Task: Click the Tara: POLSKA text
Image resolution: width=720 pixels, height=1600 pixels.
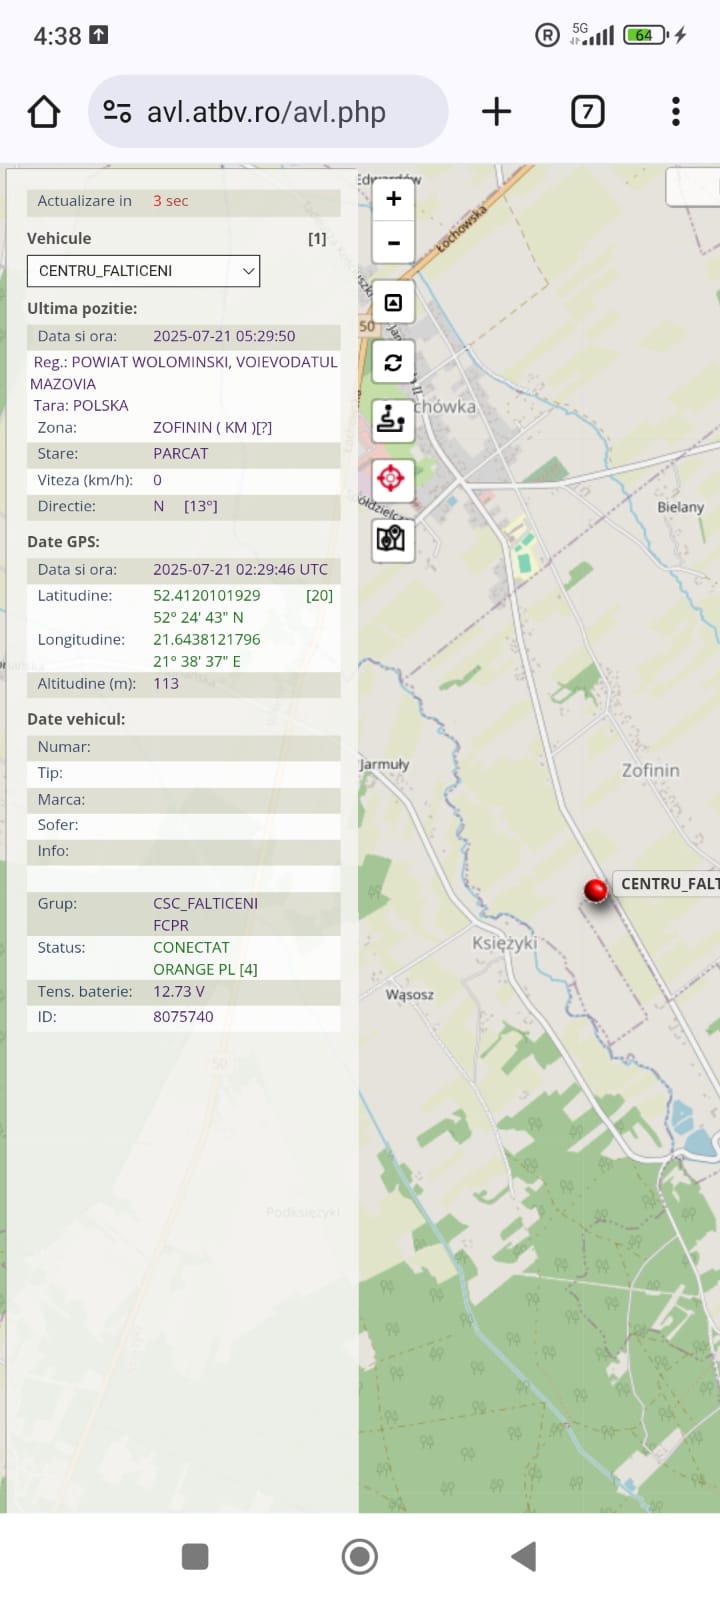Action: [81, 405]
